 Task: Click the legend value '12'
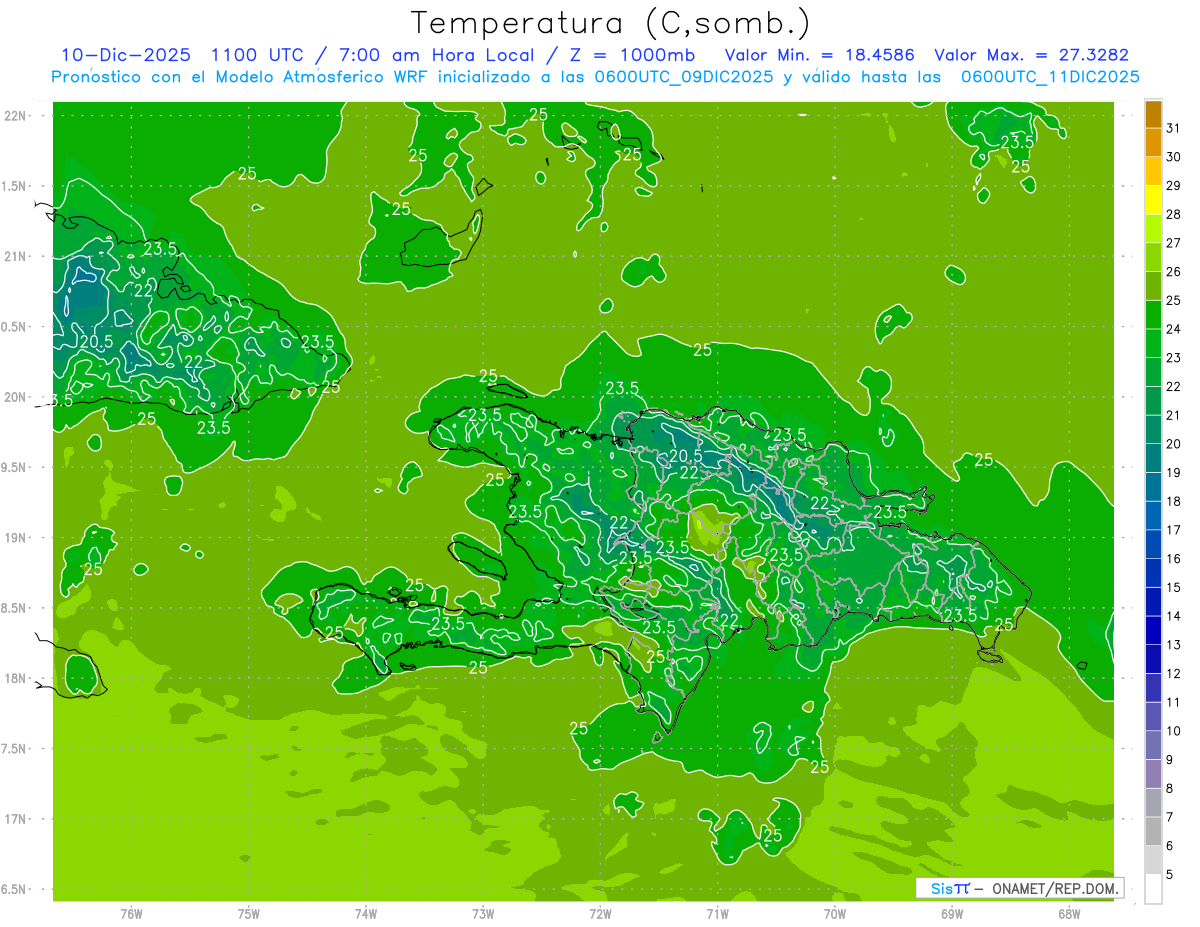click(1174, 674)
